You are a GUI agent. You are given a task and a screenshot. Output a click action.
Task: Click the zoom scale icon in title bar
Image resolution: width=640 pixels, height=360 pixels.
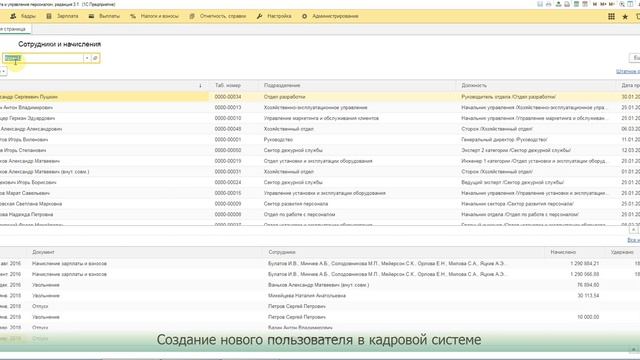click(x=622, y=4)
